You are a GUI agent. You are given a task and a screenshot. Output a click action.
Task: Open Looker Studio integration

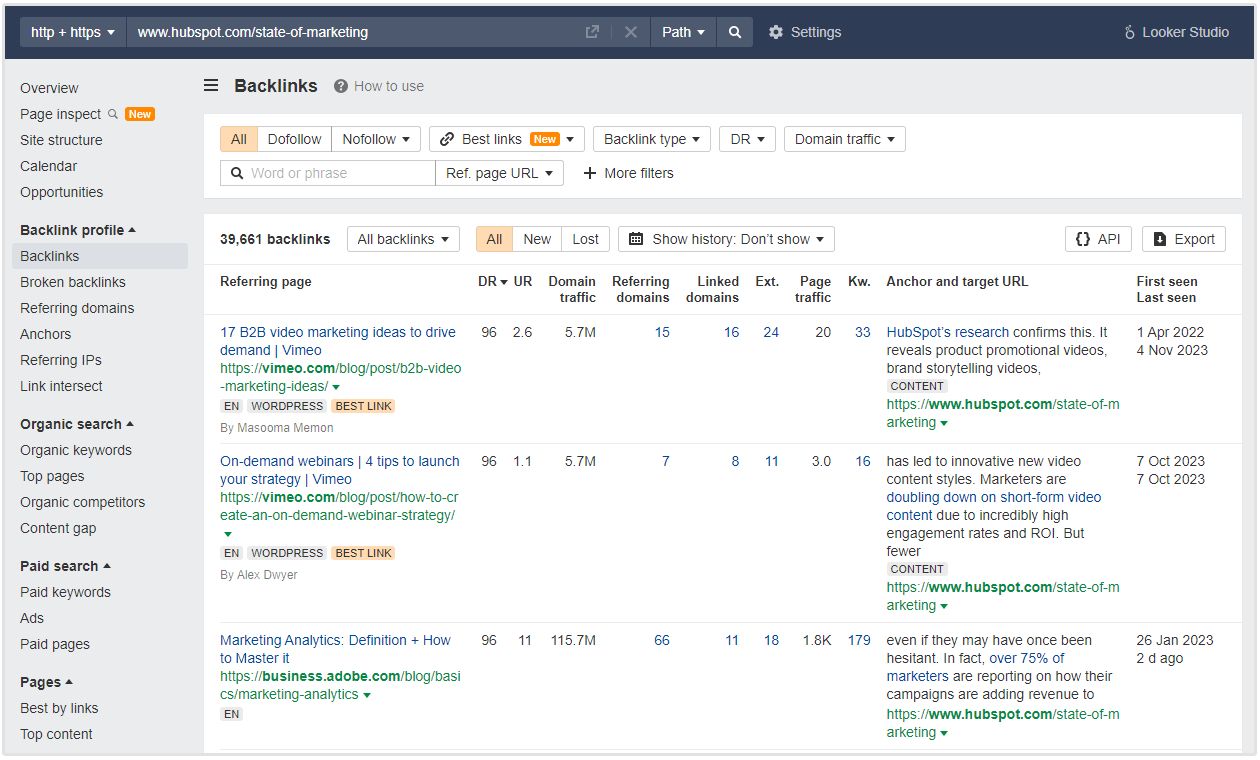[1176, 32]
